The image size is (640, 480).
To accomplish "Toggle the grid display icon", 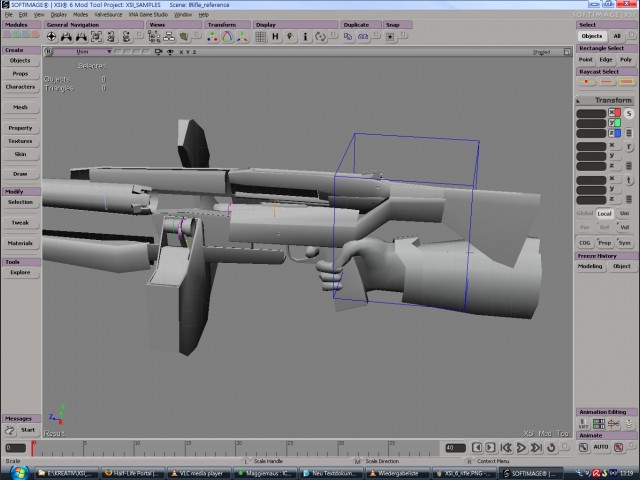I will coord(261,37).
